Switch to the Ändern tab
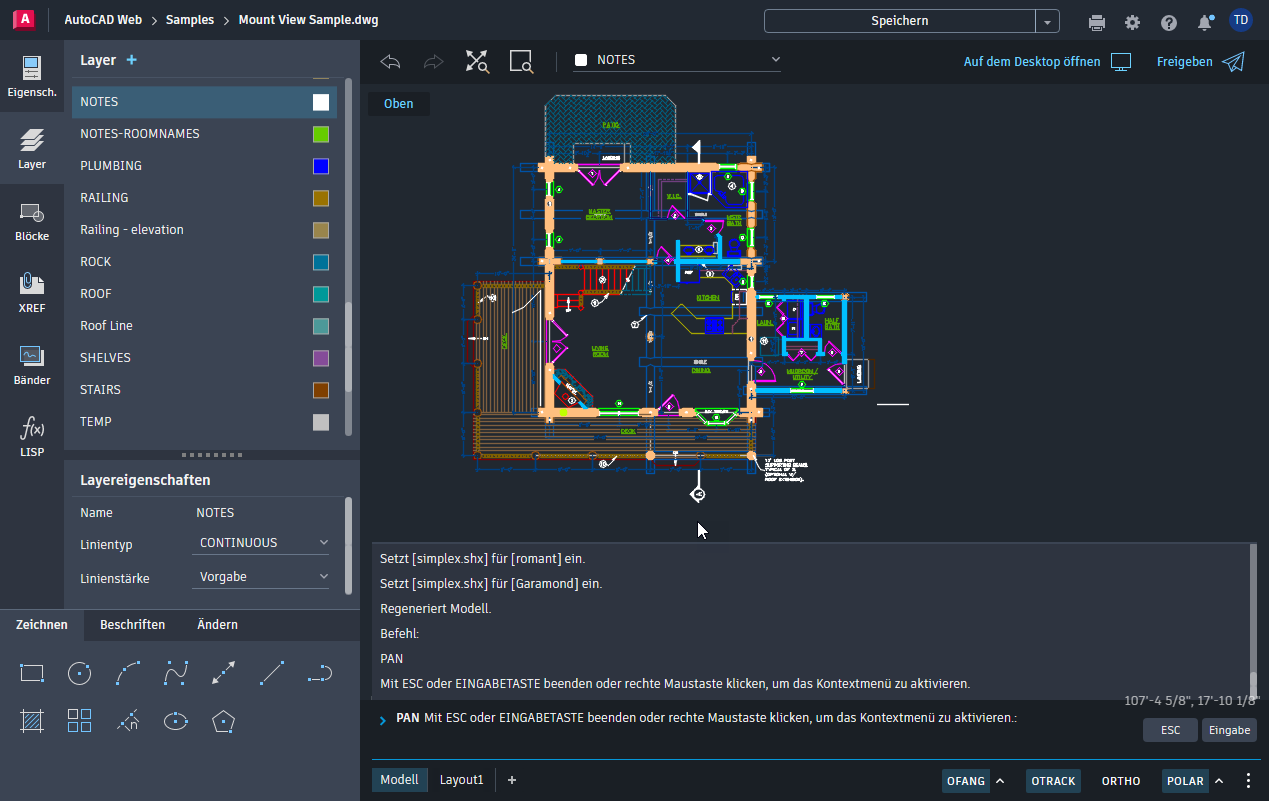 217,624
